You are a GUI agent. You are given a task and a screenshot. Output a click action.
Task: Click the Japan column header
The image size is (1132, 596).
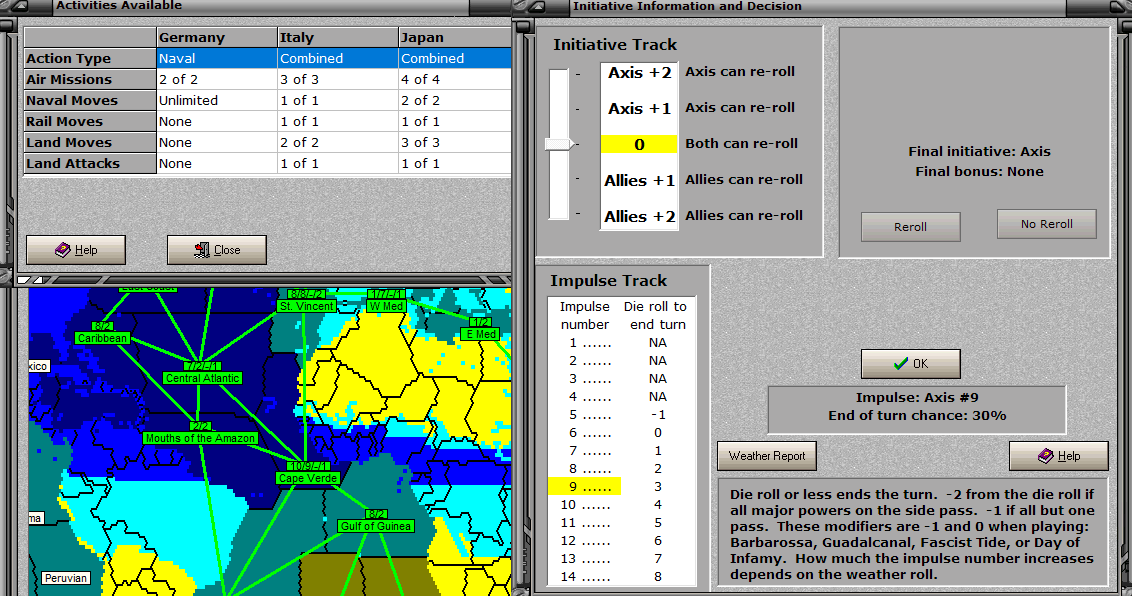click(455, 38)
